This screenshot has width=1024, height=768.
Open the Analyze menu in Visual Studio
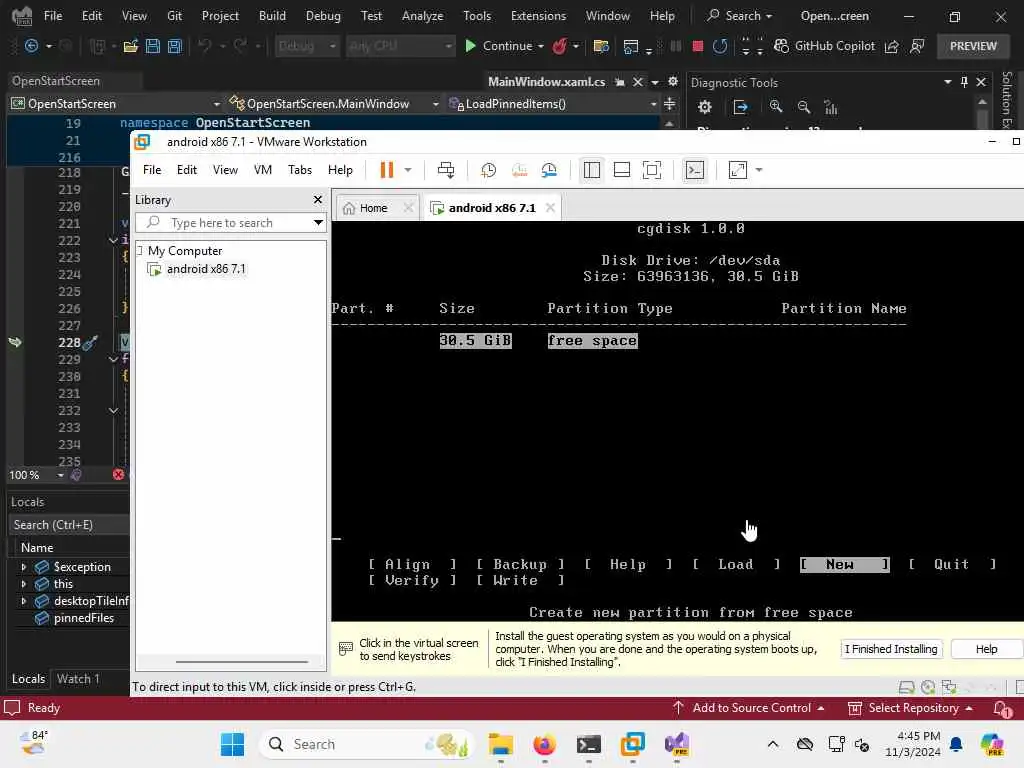pyautogui.click(x=423, y=16)
